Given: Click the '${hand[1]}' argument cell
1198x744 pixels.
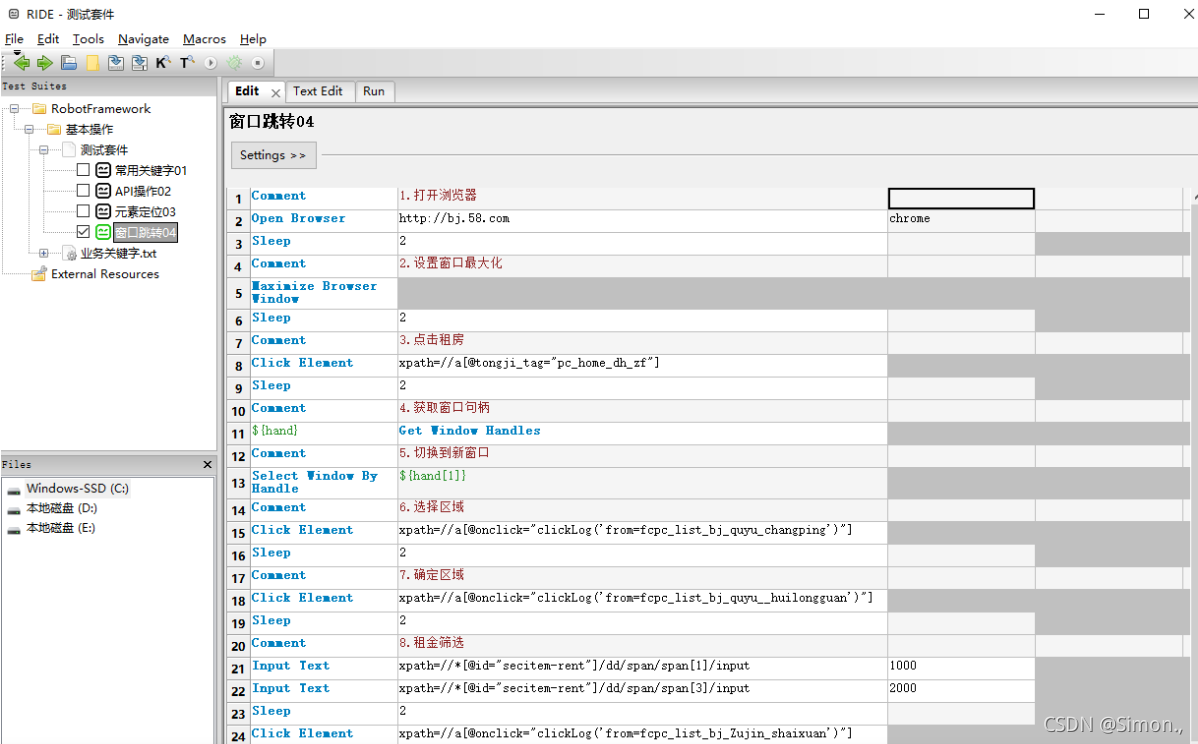Looking at the screenshot, I should click(x=643, y=483).
